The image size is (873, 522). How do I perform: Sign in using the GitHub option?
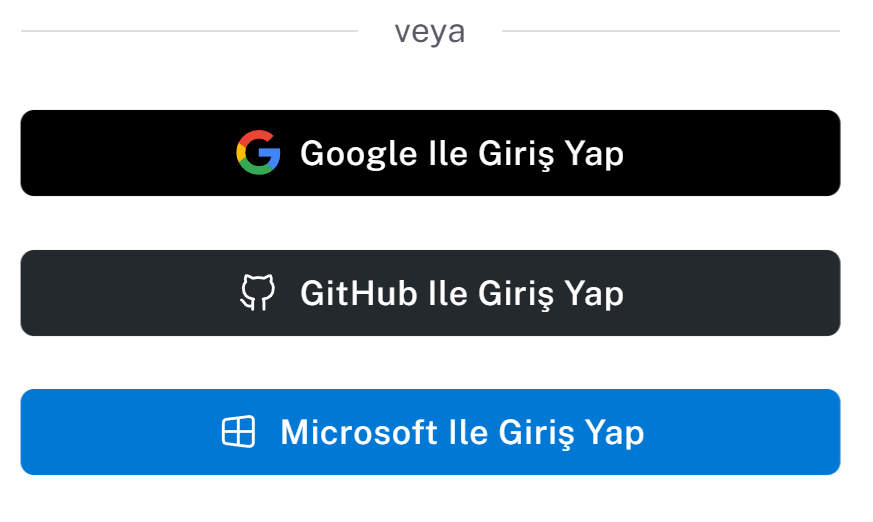pyautogui.click(x=430, y=293)
